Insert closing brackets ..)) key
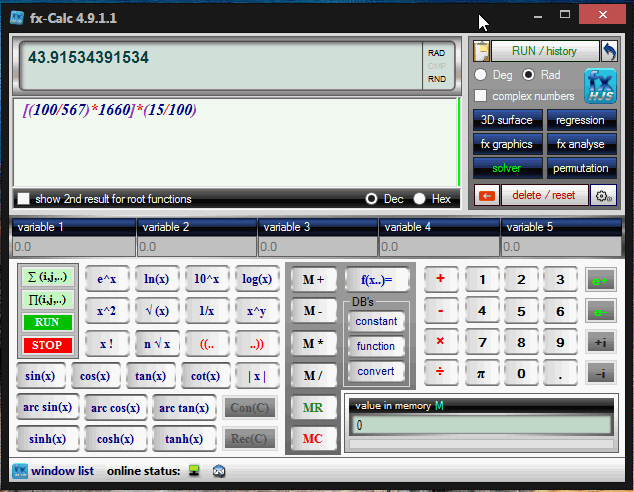 [257, 344]
